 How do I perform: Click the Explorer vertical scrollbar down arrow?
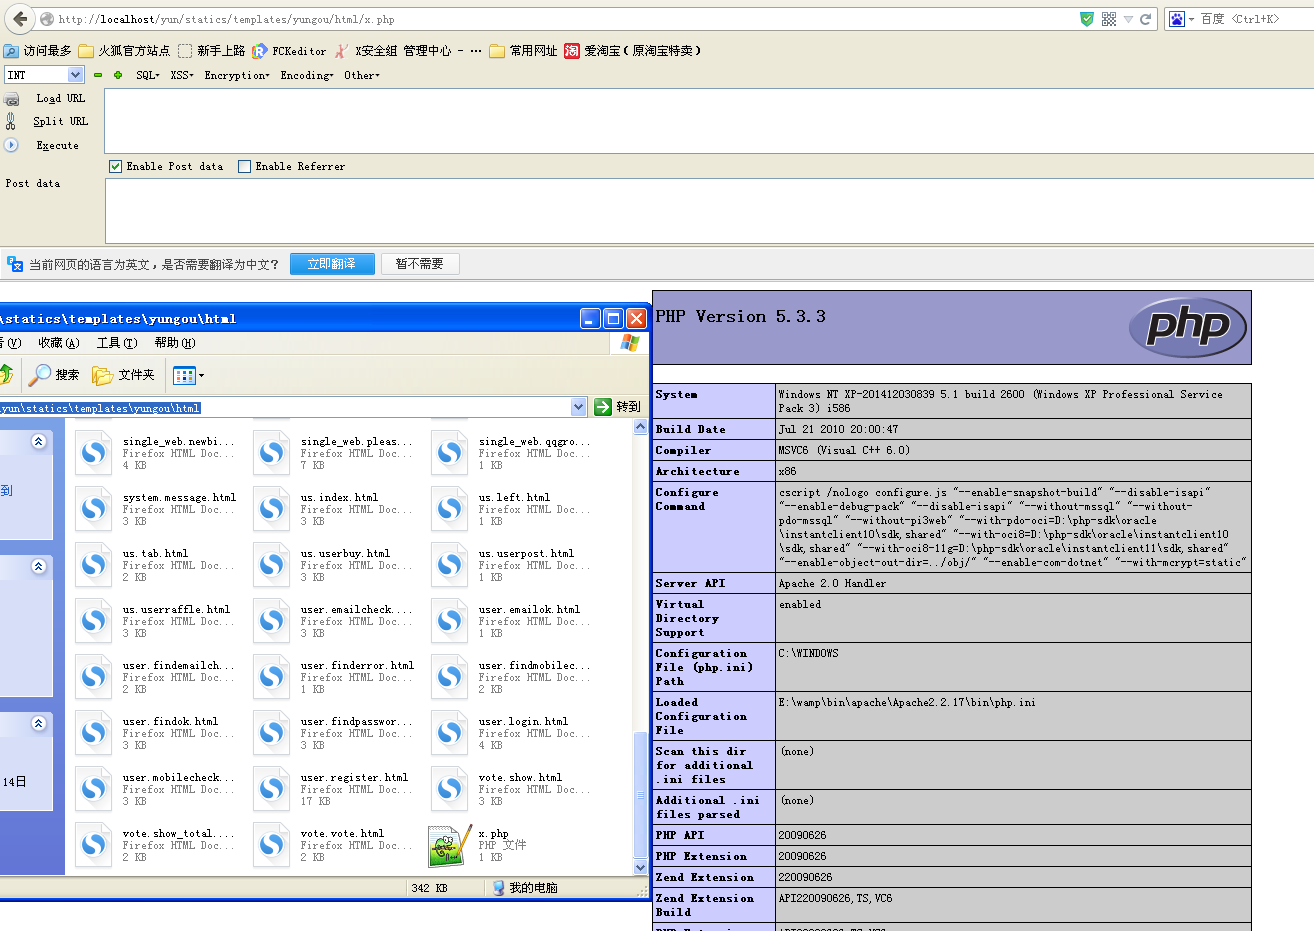click(641, 868)
